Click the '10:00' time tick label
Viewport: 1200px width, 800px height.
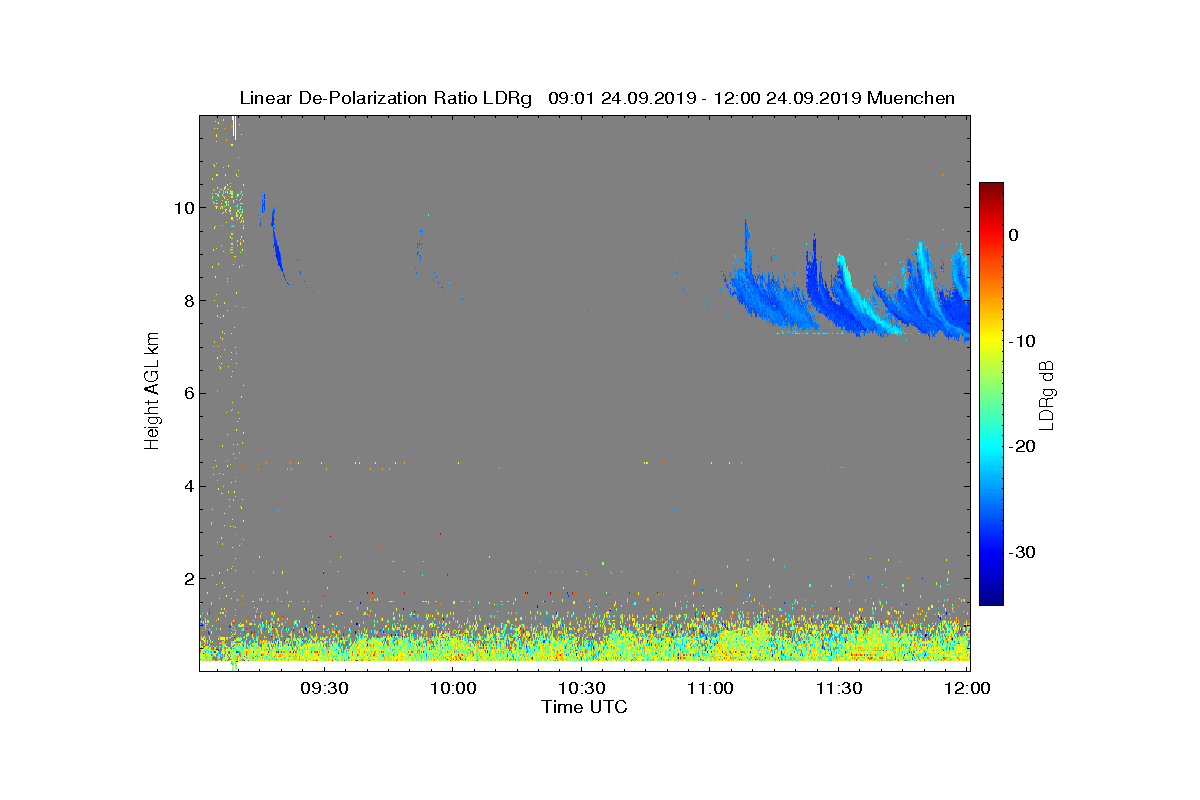(x=454, y=689)
